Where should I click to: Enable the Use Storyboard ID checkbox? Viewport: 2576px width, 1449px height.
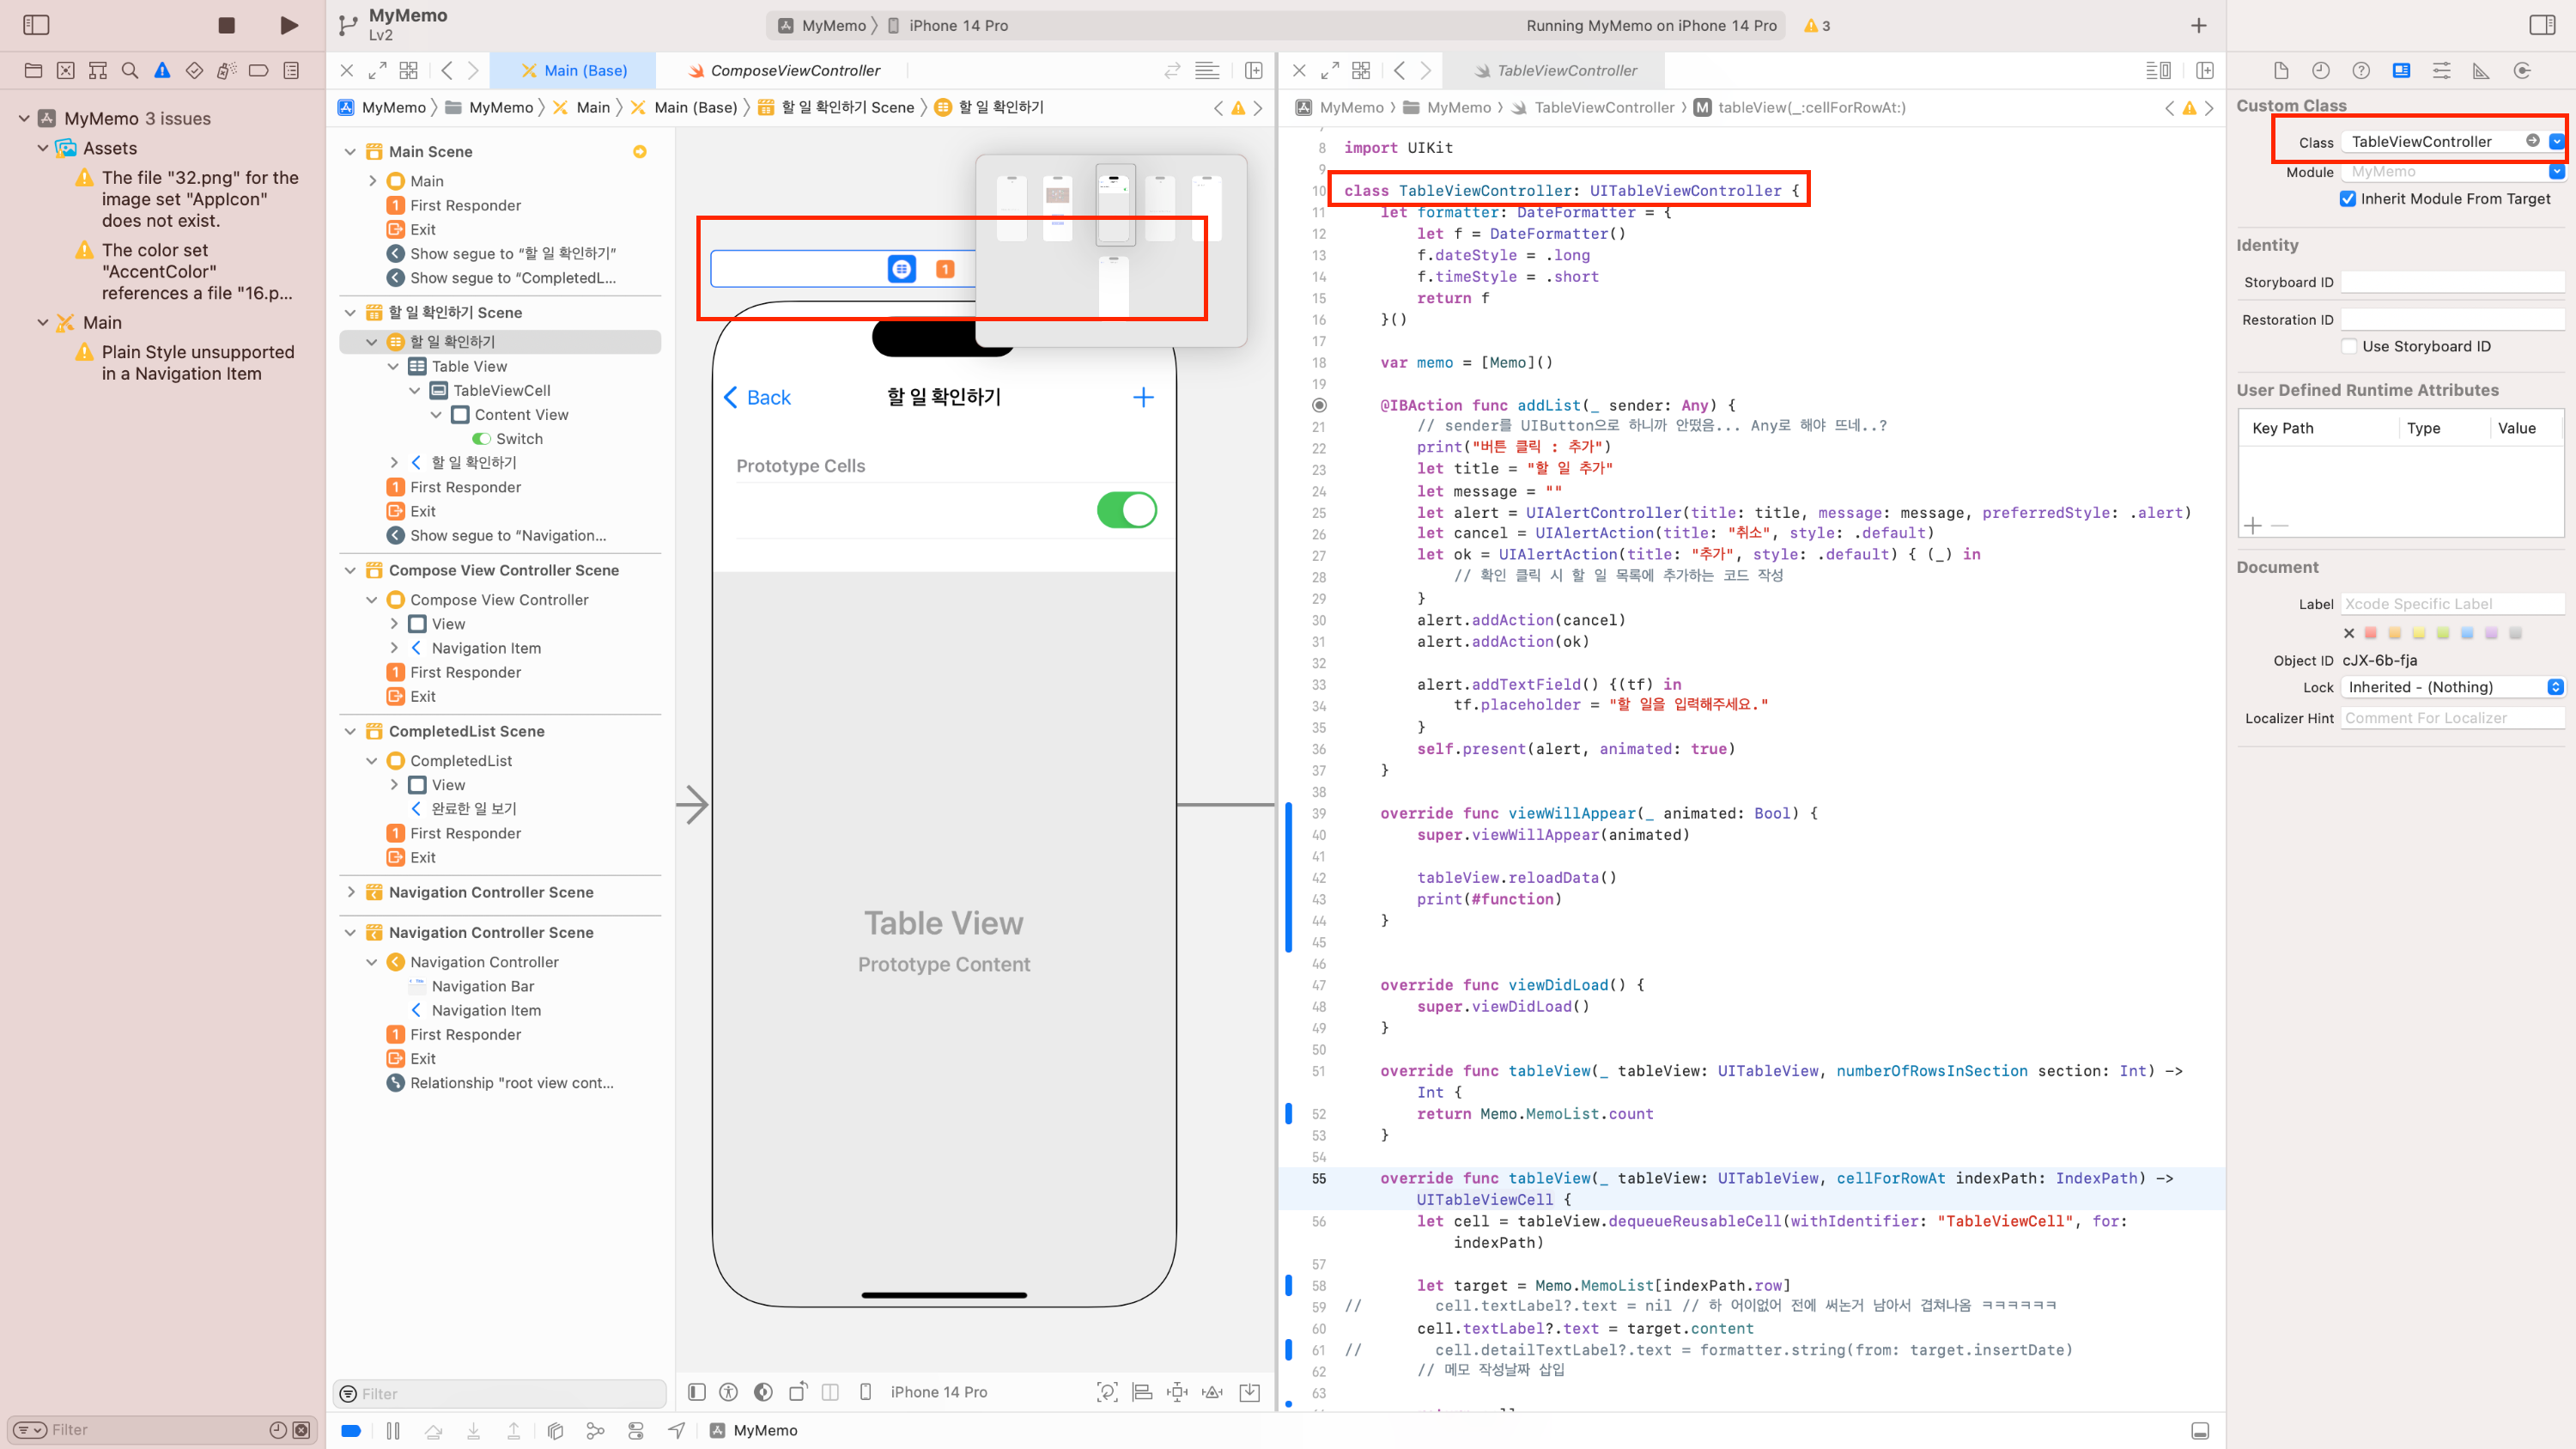(x=2349, y=346)
